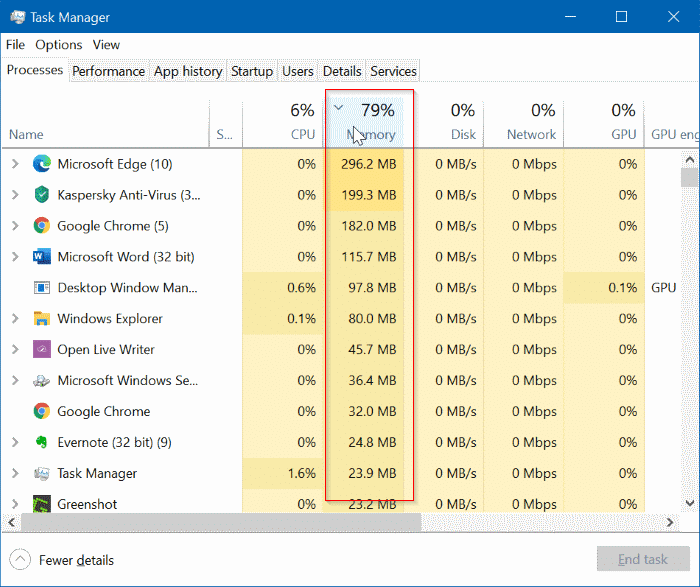
Task: Click the Google Chrome (5) icon
Action: (42, 226)
